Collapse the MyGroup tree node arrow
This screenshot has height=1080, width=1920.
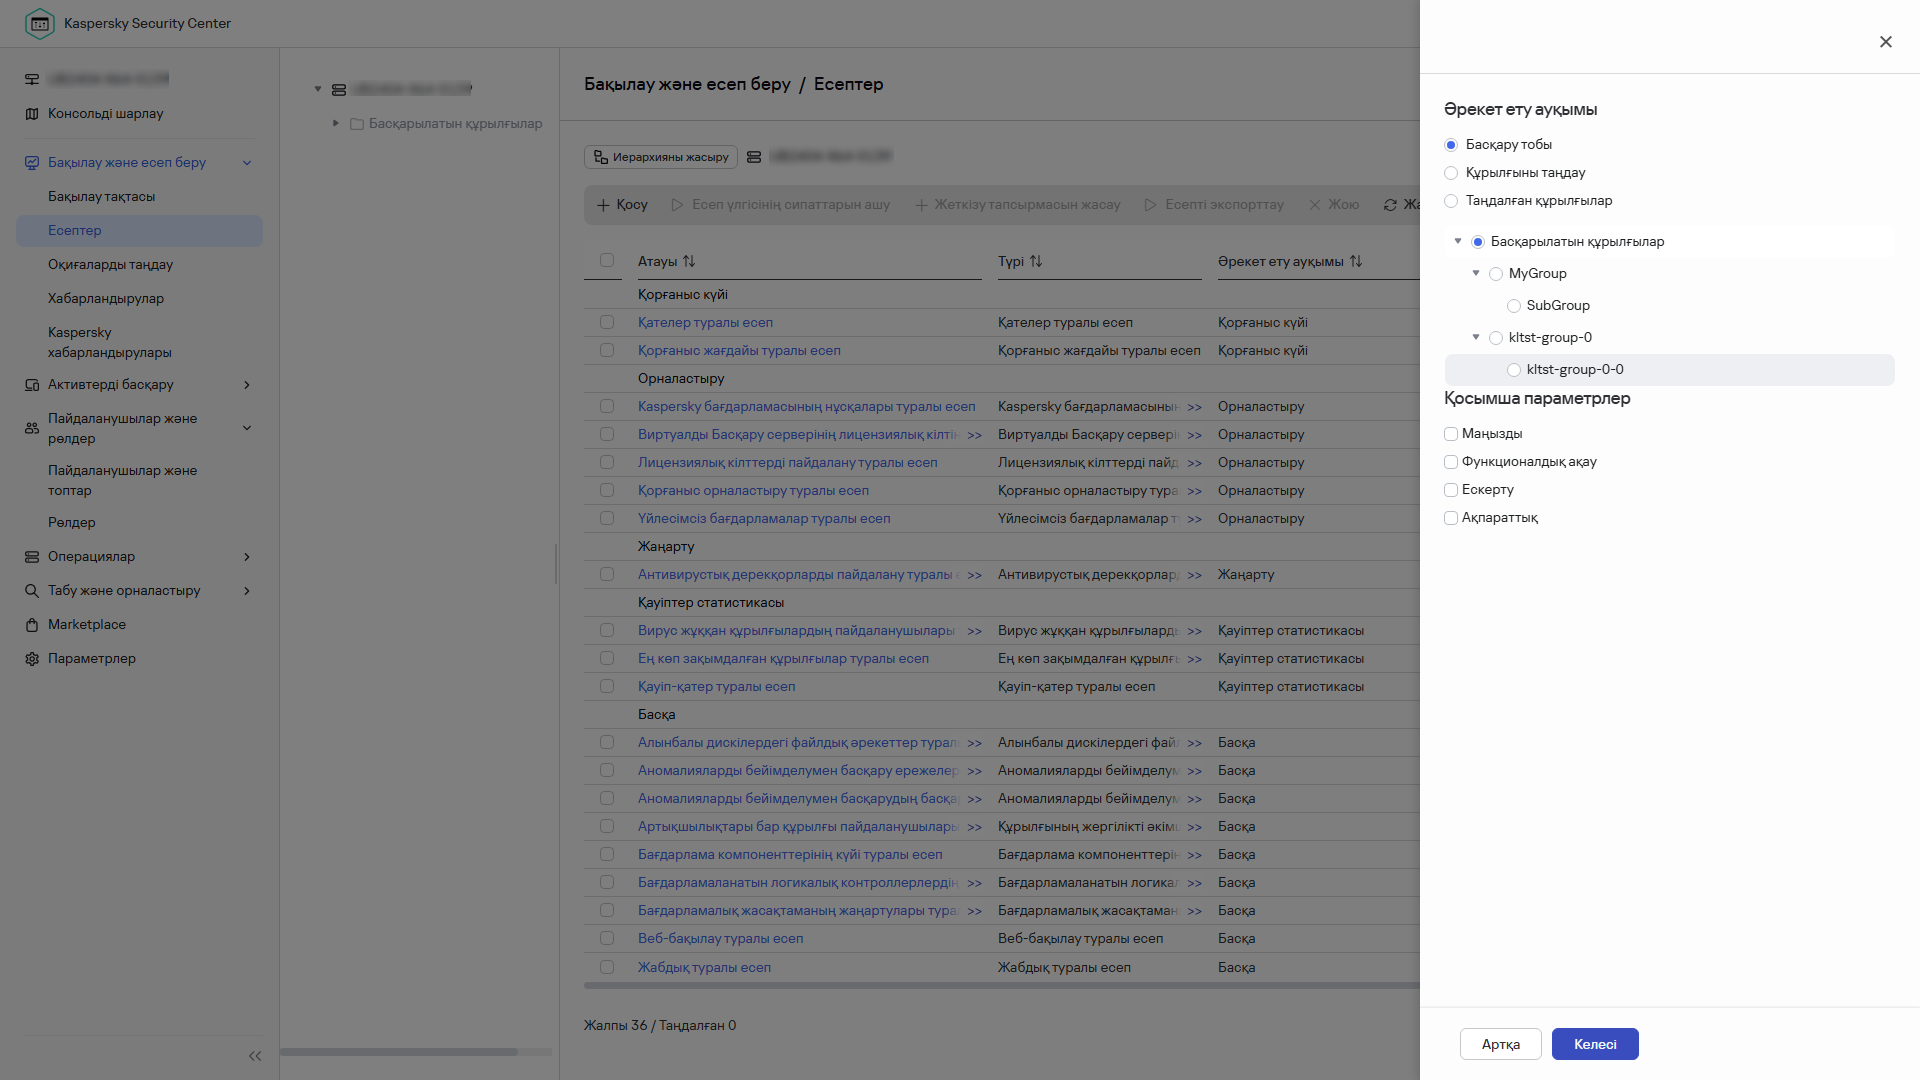coord(1476,273)
